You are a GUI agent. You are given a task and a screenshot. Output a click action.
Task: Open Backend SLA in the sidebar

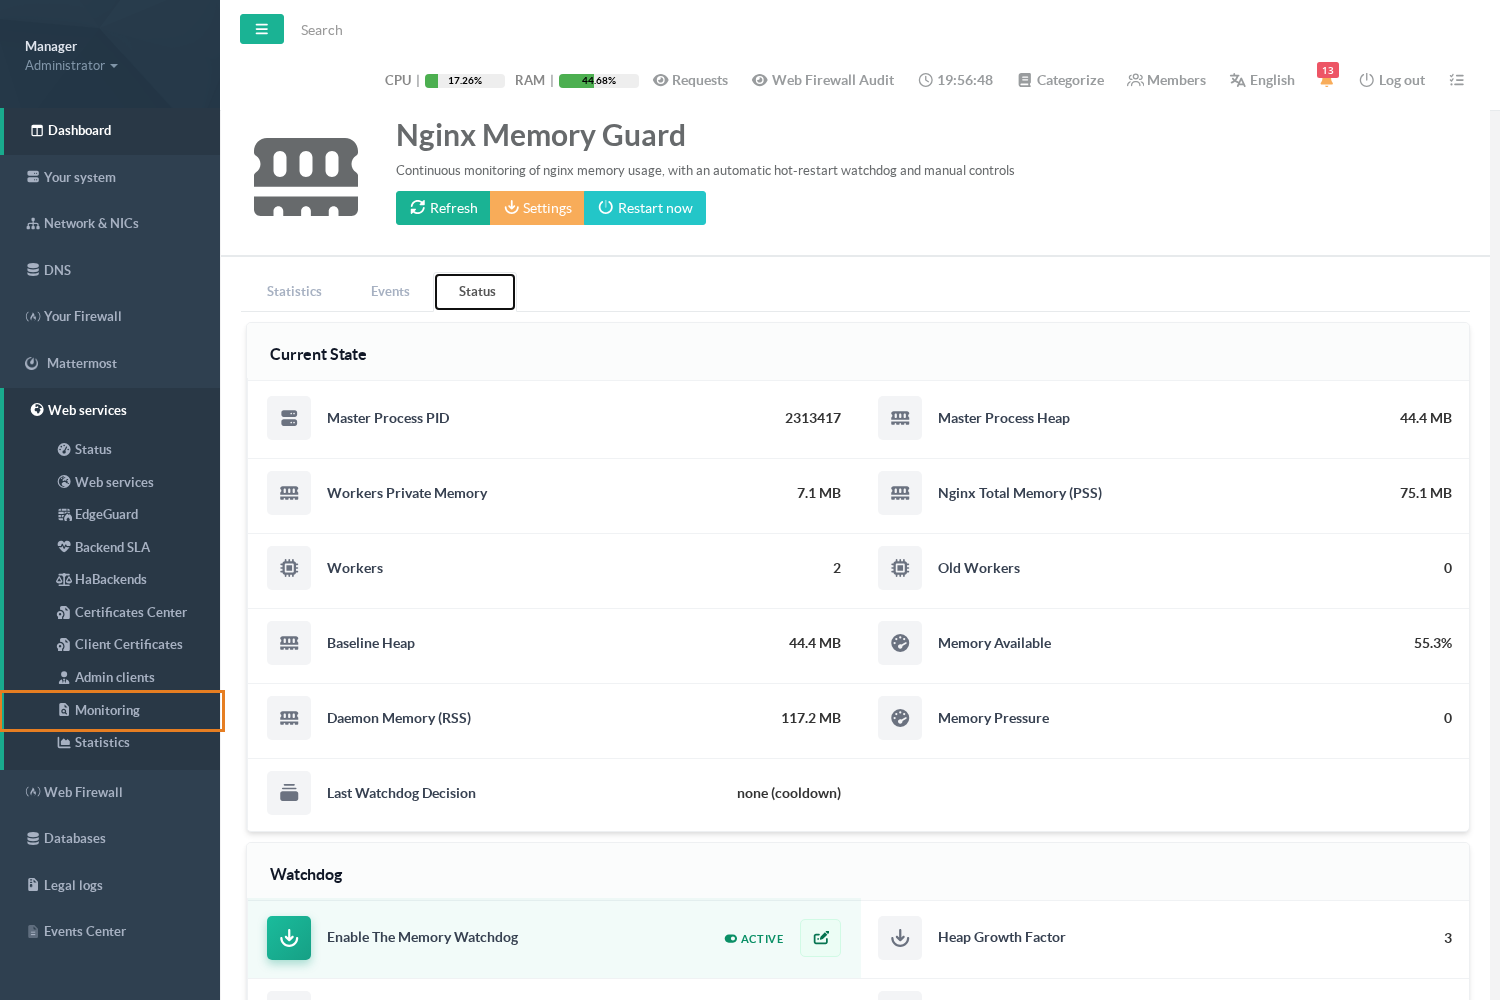click(112, 547)
